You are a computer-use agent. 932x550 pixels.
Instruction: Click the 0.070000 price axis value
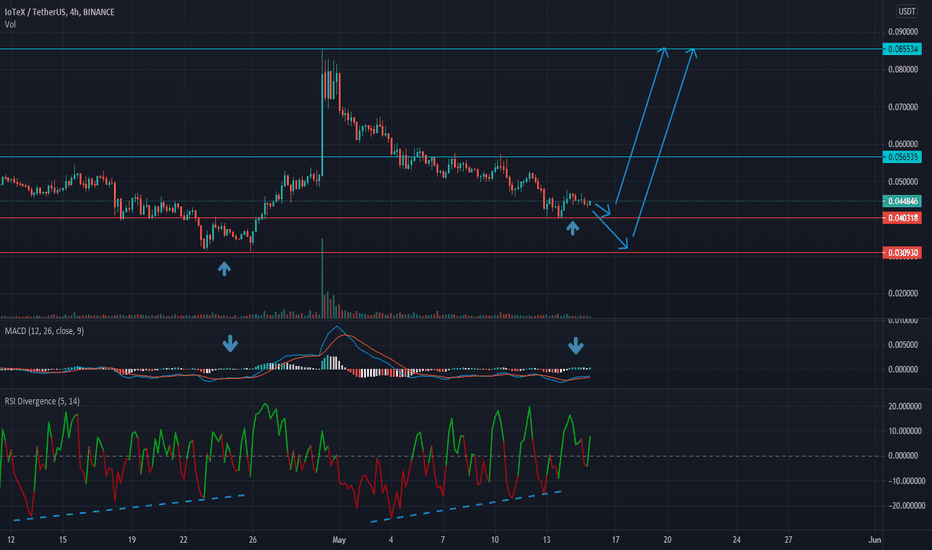[903, 108]
